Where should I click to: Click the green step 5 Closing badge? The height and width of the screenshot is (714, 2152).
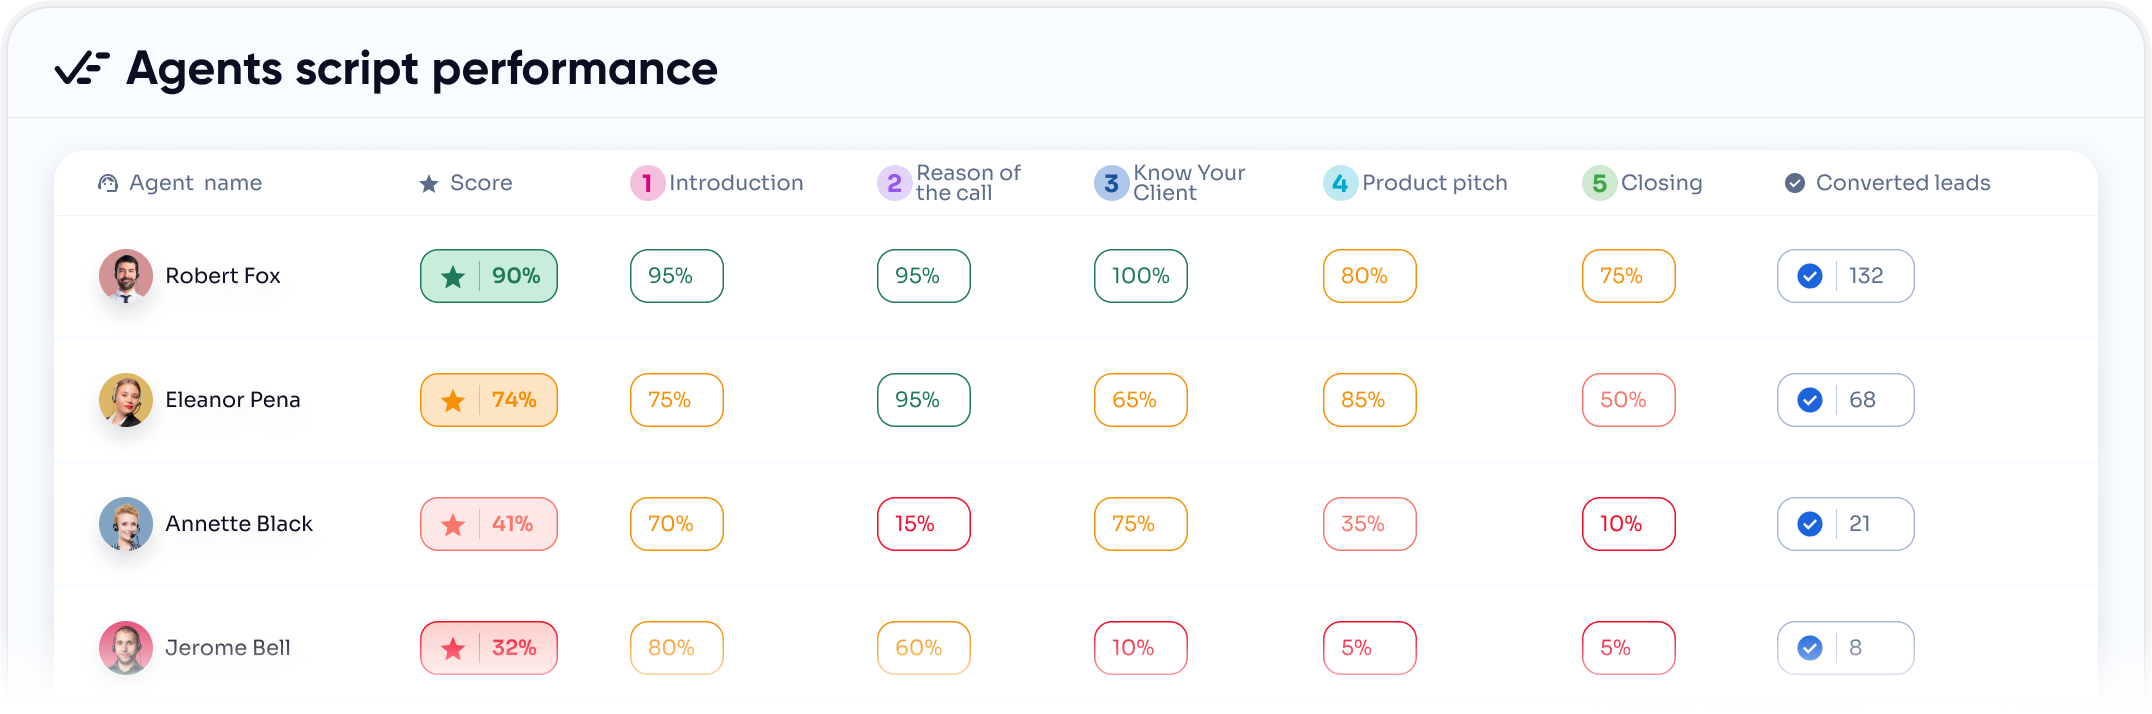click(1599, 183)
